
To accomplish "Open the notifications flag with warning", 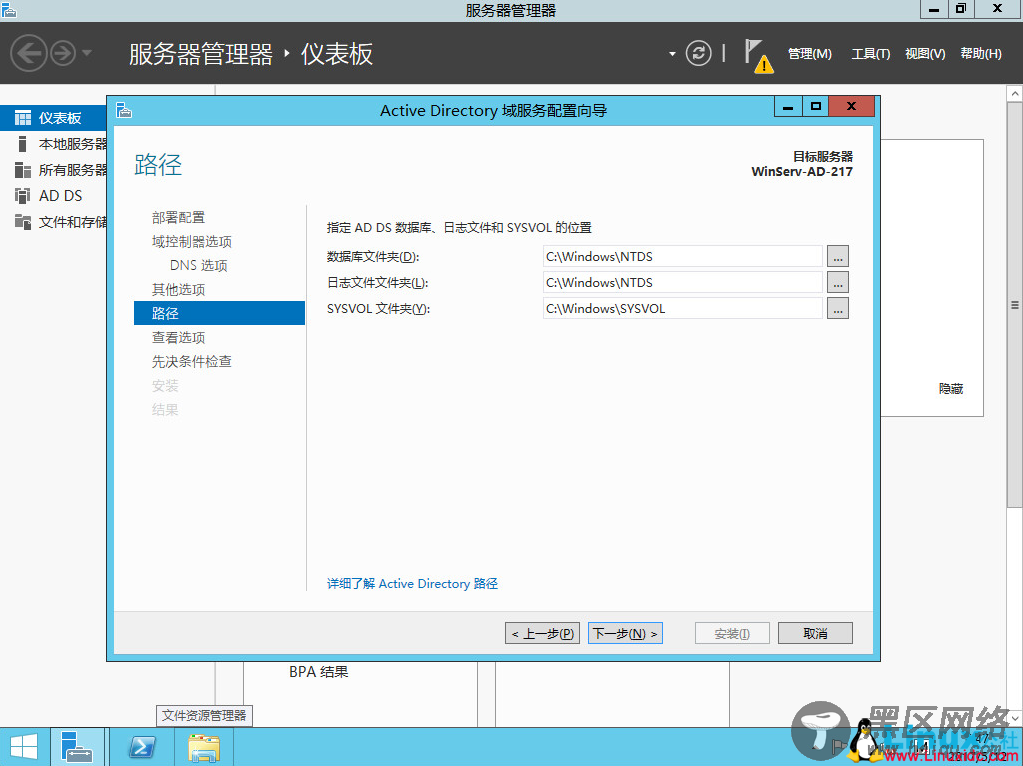I will (758, 55).
